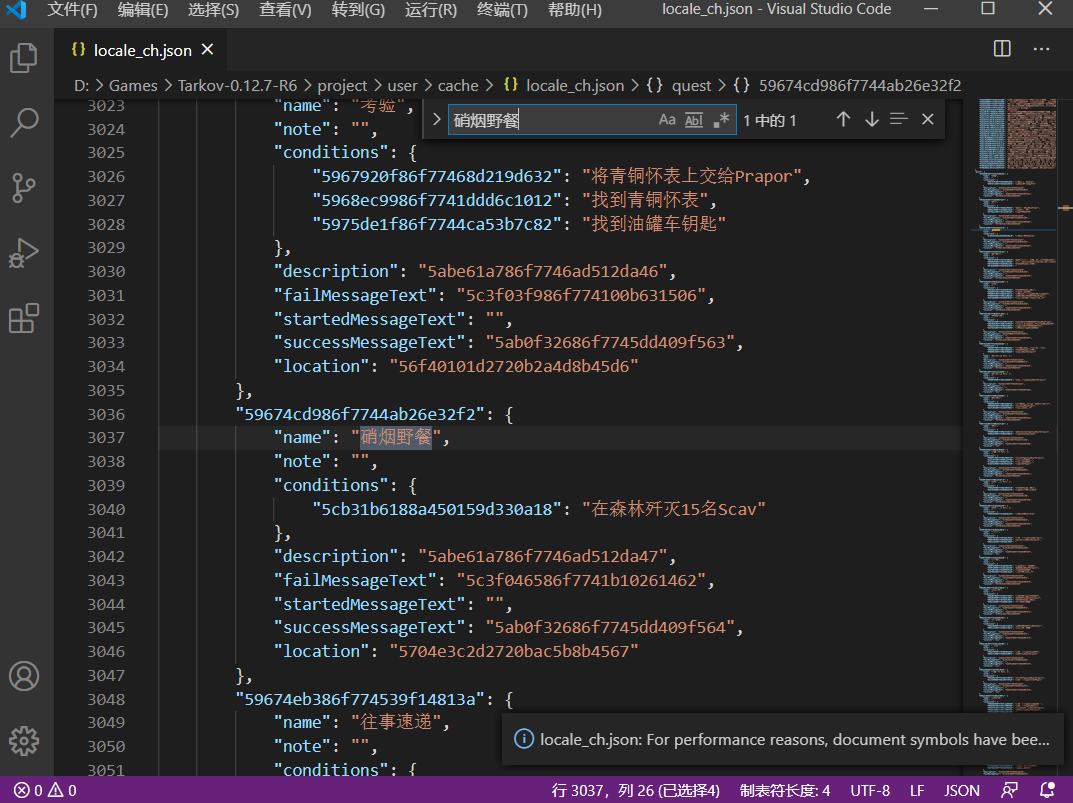
Task: Select the UTF-8 encoding status item
Action: click(x=870, y=791)
